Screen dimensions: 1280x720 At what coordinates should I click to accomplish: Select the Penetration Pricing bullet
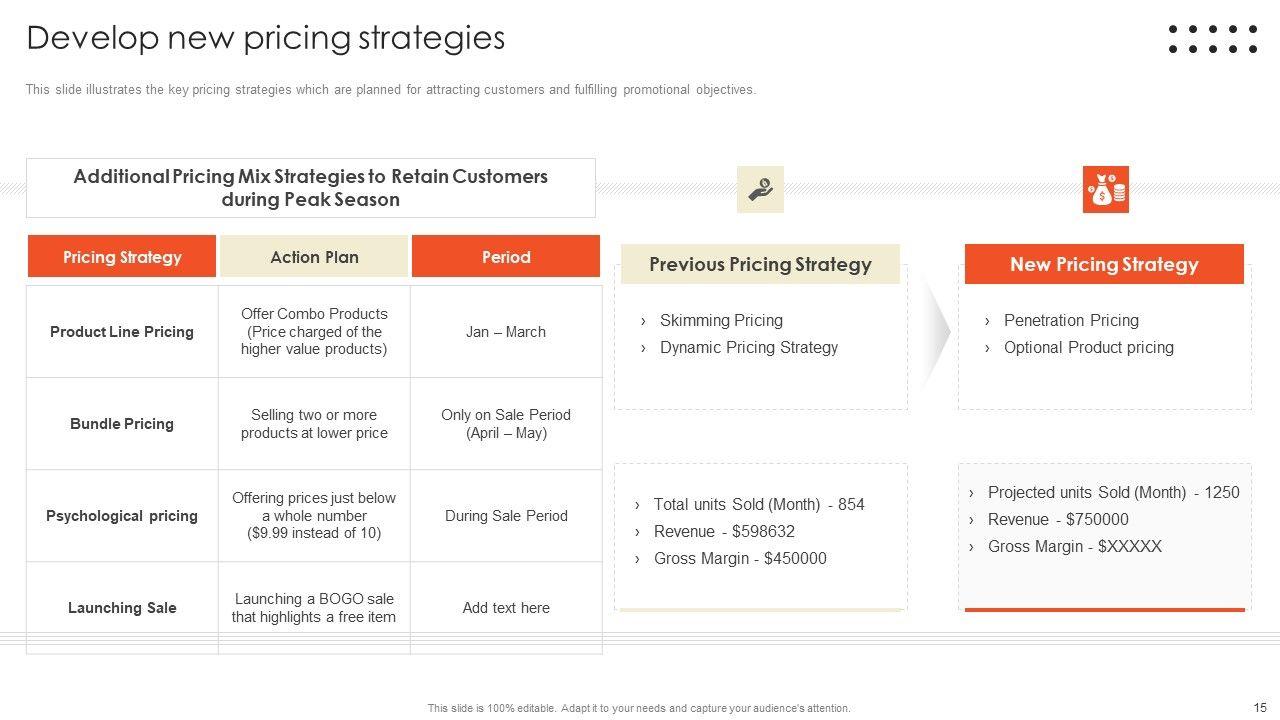point(1071,321)
